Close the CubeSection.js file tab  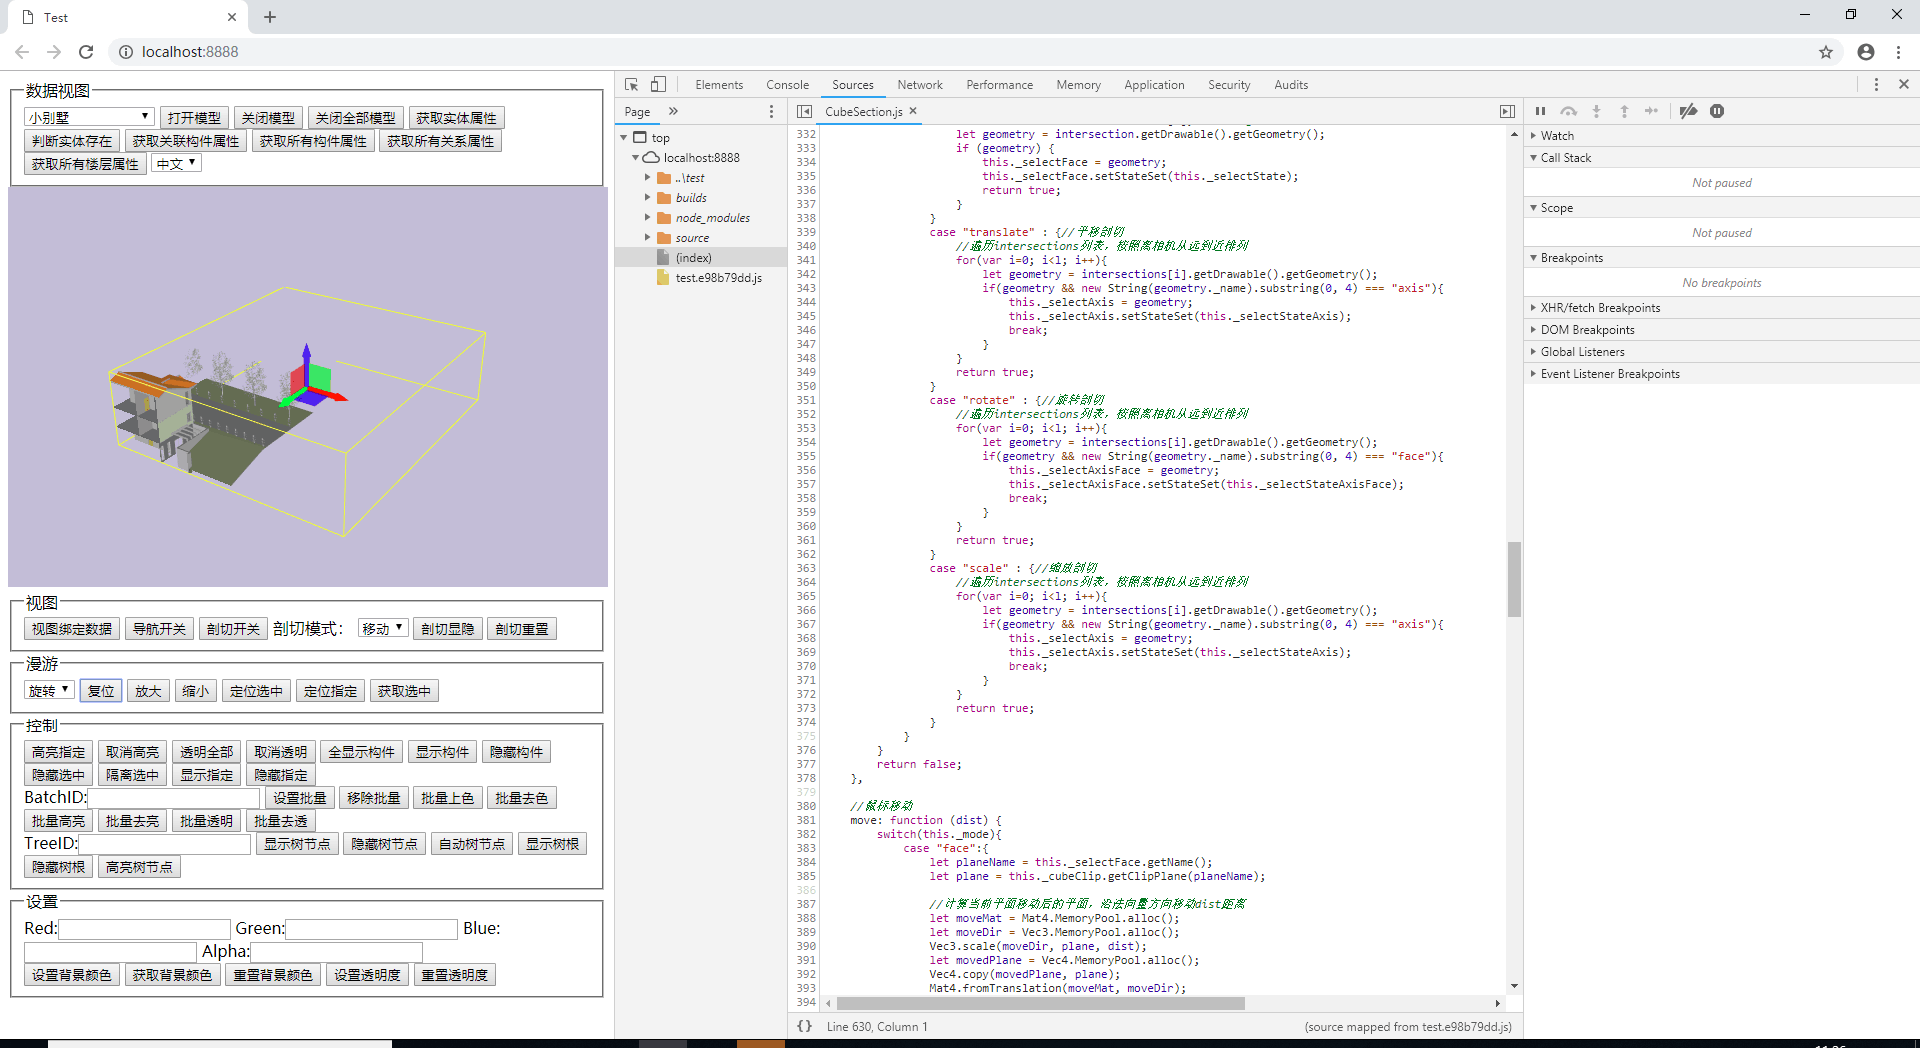pyautogui.click(x=913, y=111)
